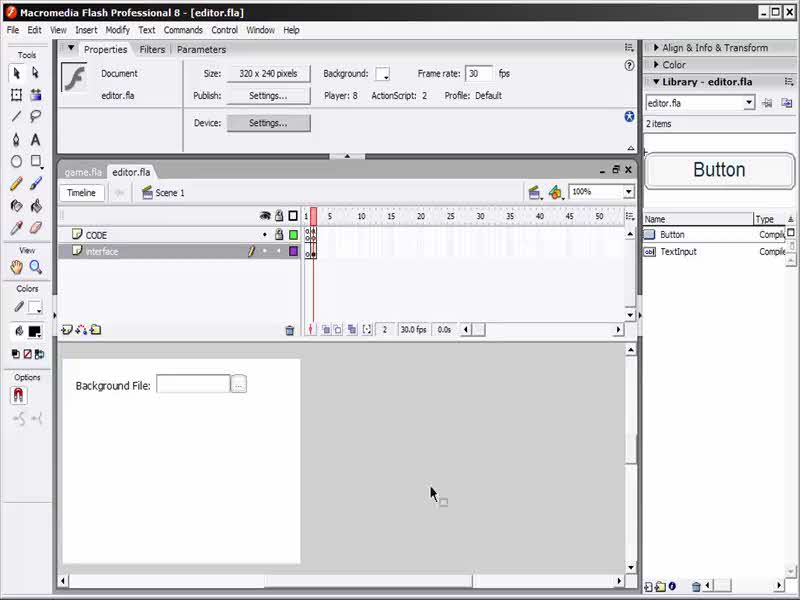The width and height of the screenshot is (800, 600).
Task: Toggle lock on the CODE layer
Action: point(279,235)
